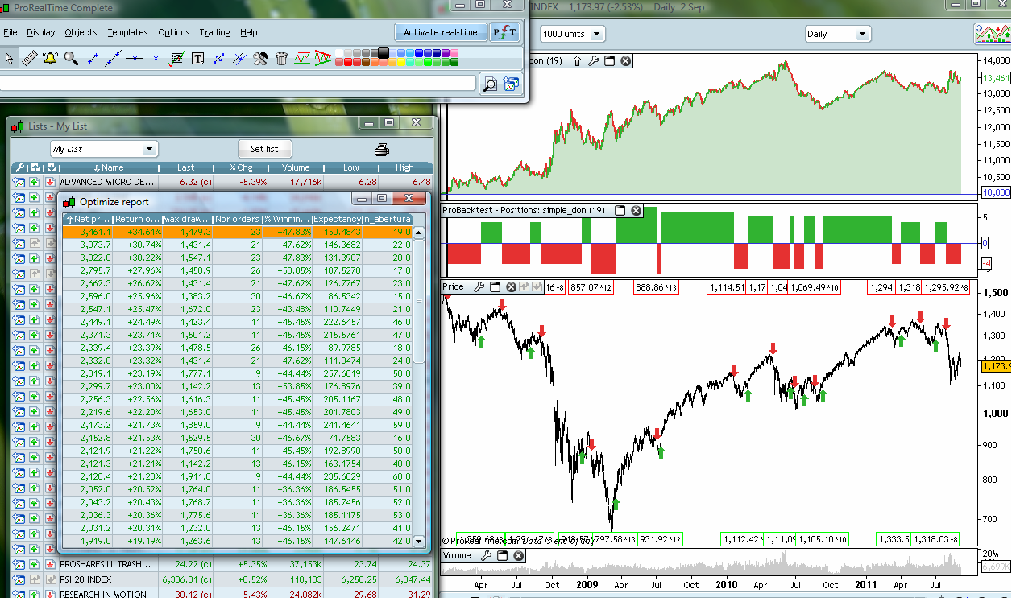This screenshot has height=598, width=1011.
Task: Open the Templates menu
Action: pyautogui.click(x=127, y=32)
